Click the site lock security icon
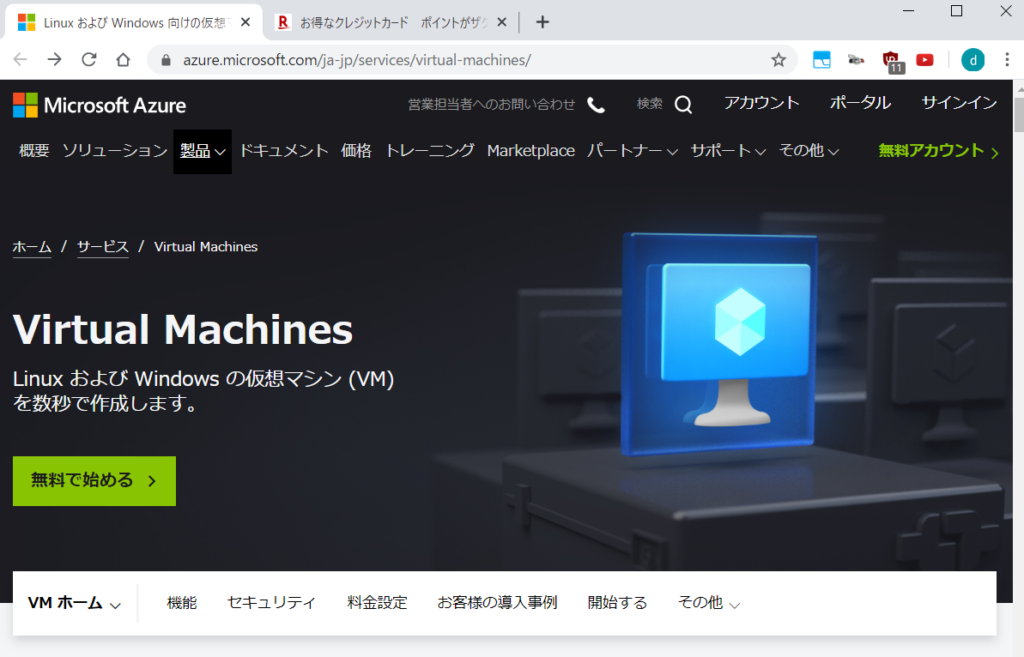 click(x=166, y=60)
